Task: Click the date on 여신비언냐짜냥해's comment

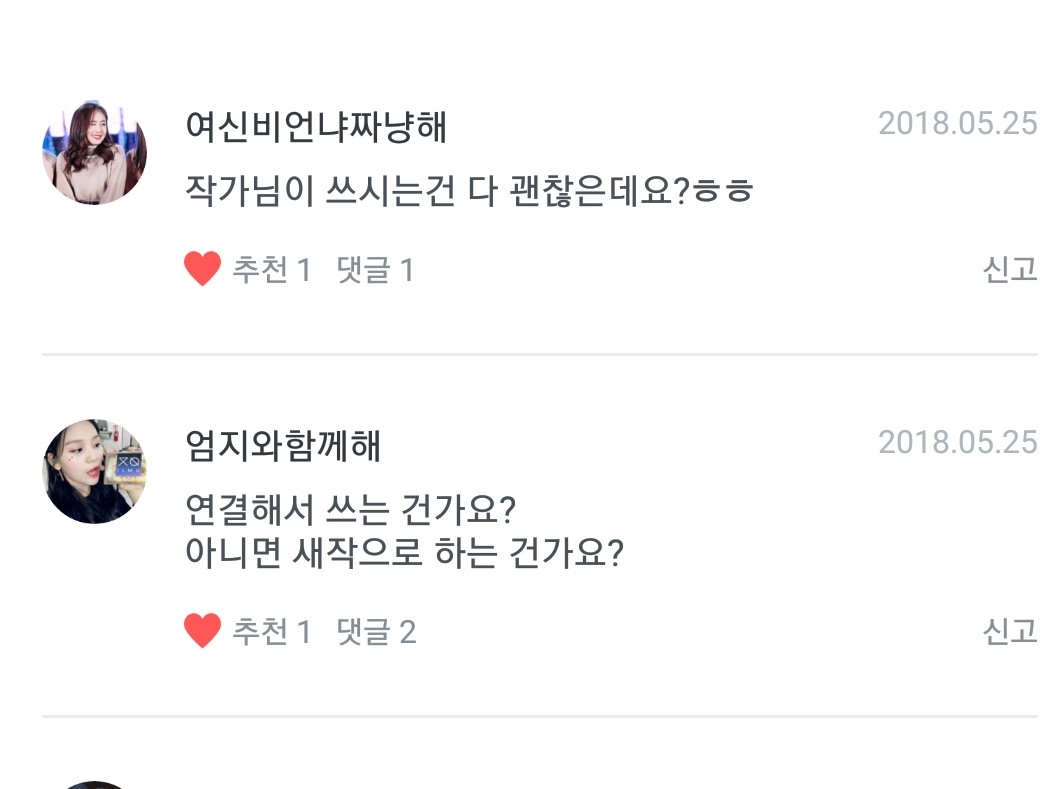Action: click(957, 124)
